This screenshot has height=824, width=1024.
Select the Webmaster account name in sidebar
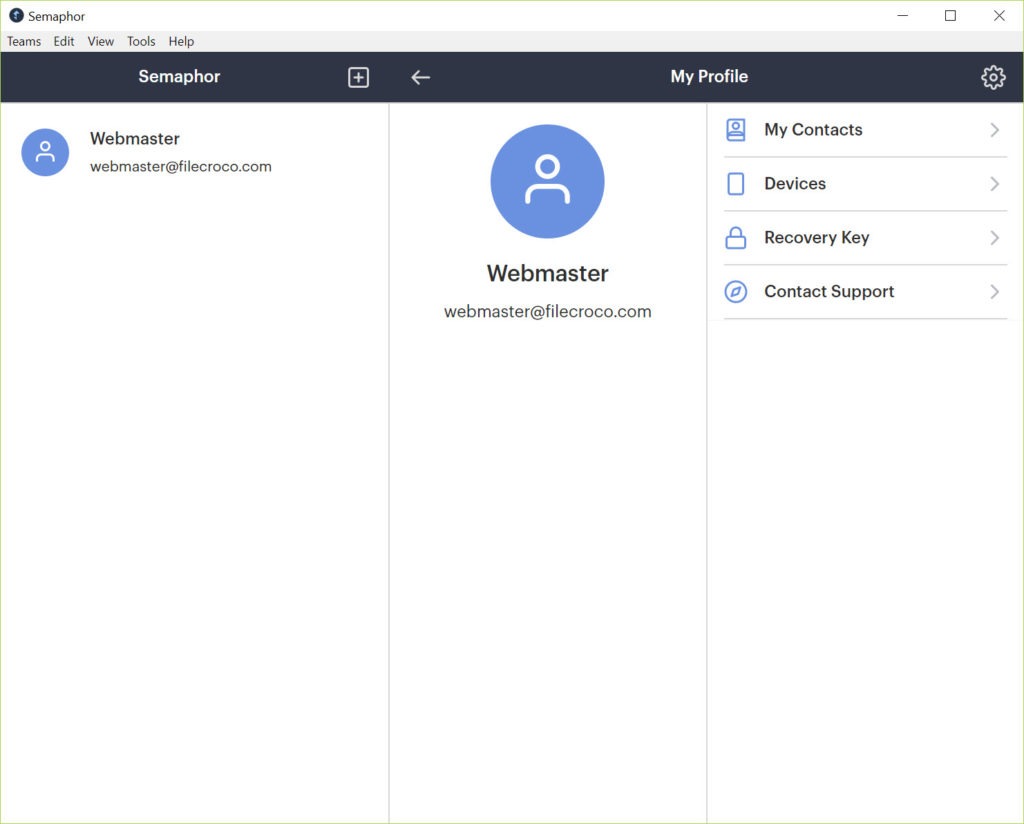[135, 139]
